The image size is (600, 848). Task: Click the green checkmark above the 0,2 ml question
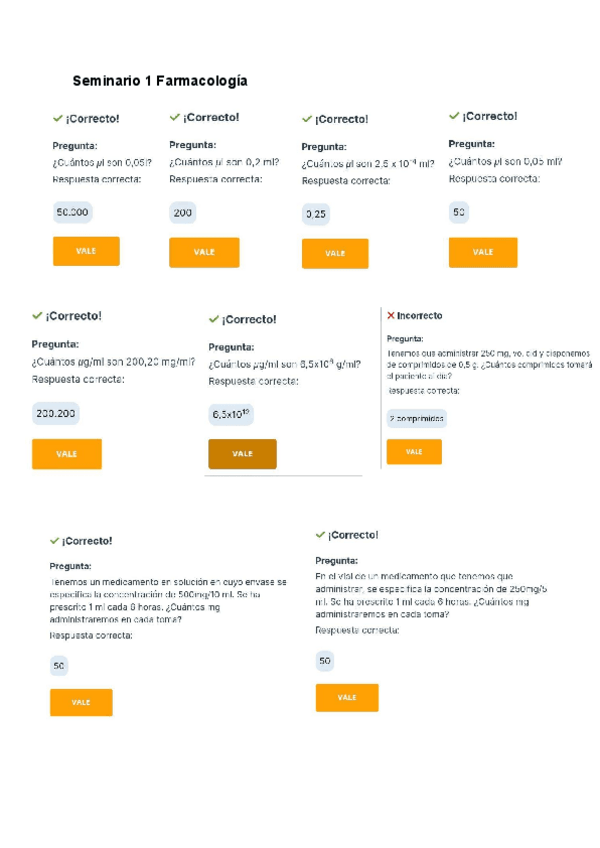coord(174,117)
